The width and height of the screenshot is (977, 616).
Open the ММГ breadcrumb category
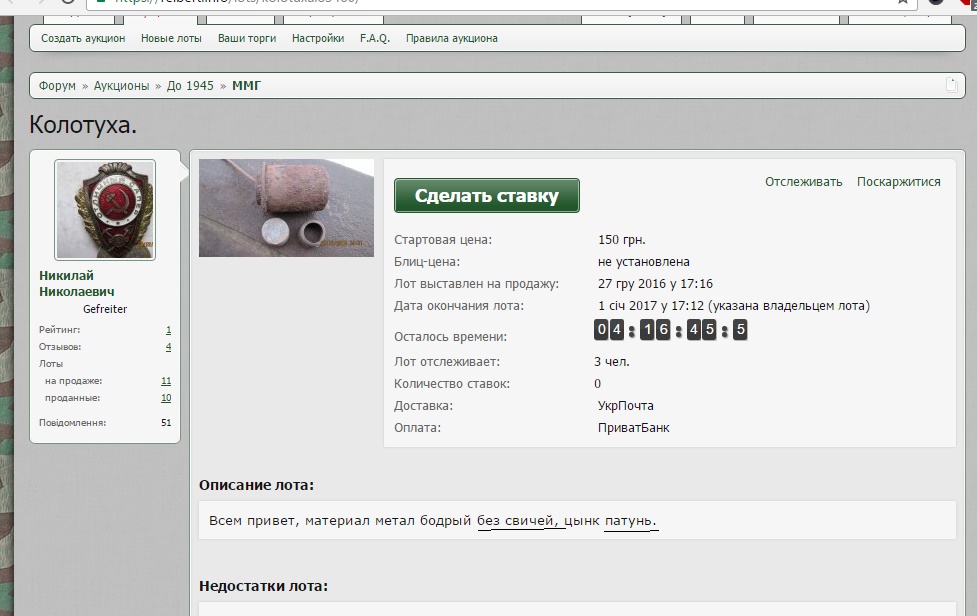[246, 86]
